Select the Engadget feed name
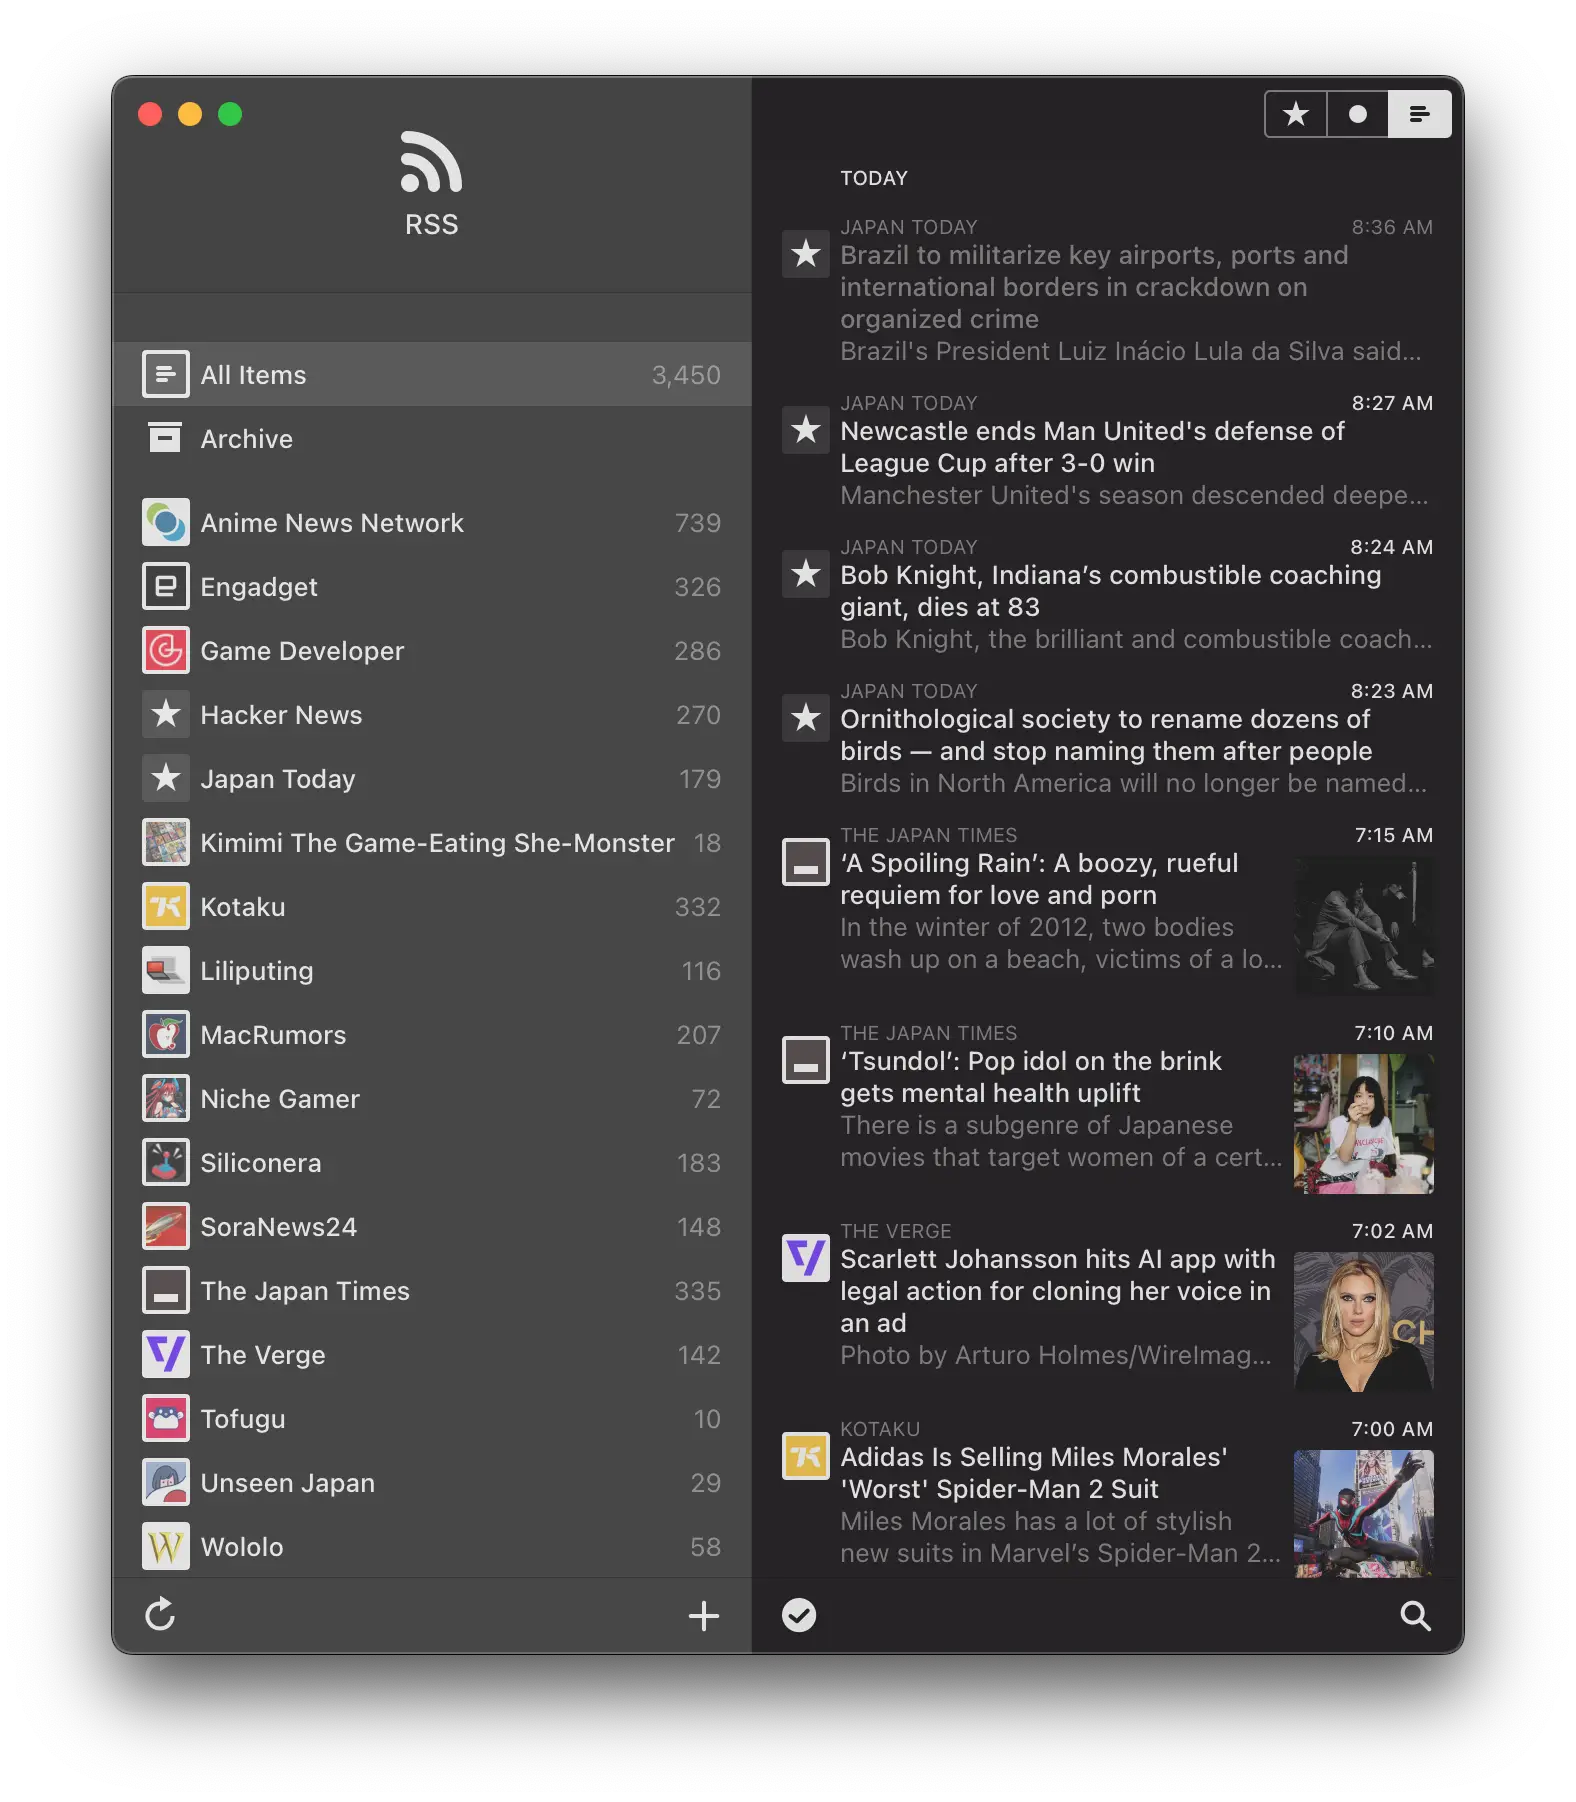 click(259, 587)
